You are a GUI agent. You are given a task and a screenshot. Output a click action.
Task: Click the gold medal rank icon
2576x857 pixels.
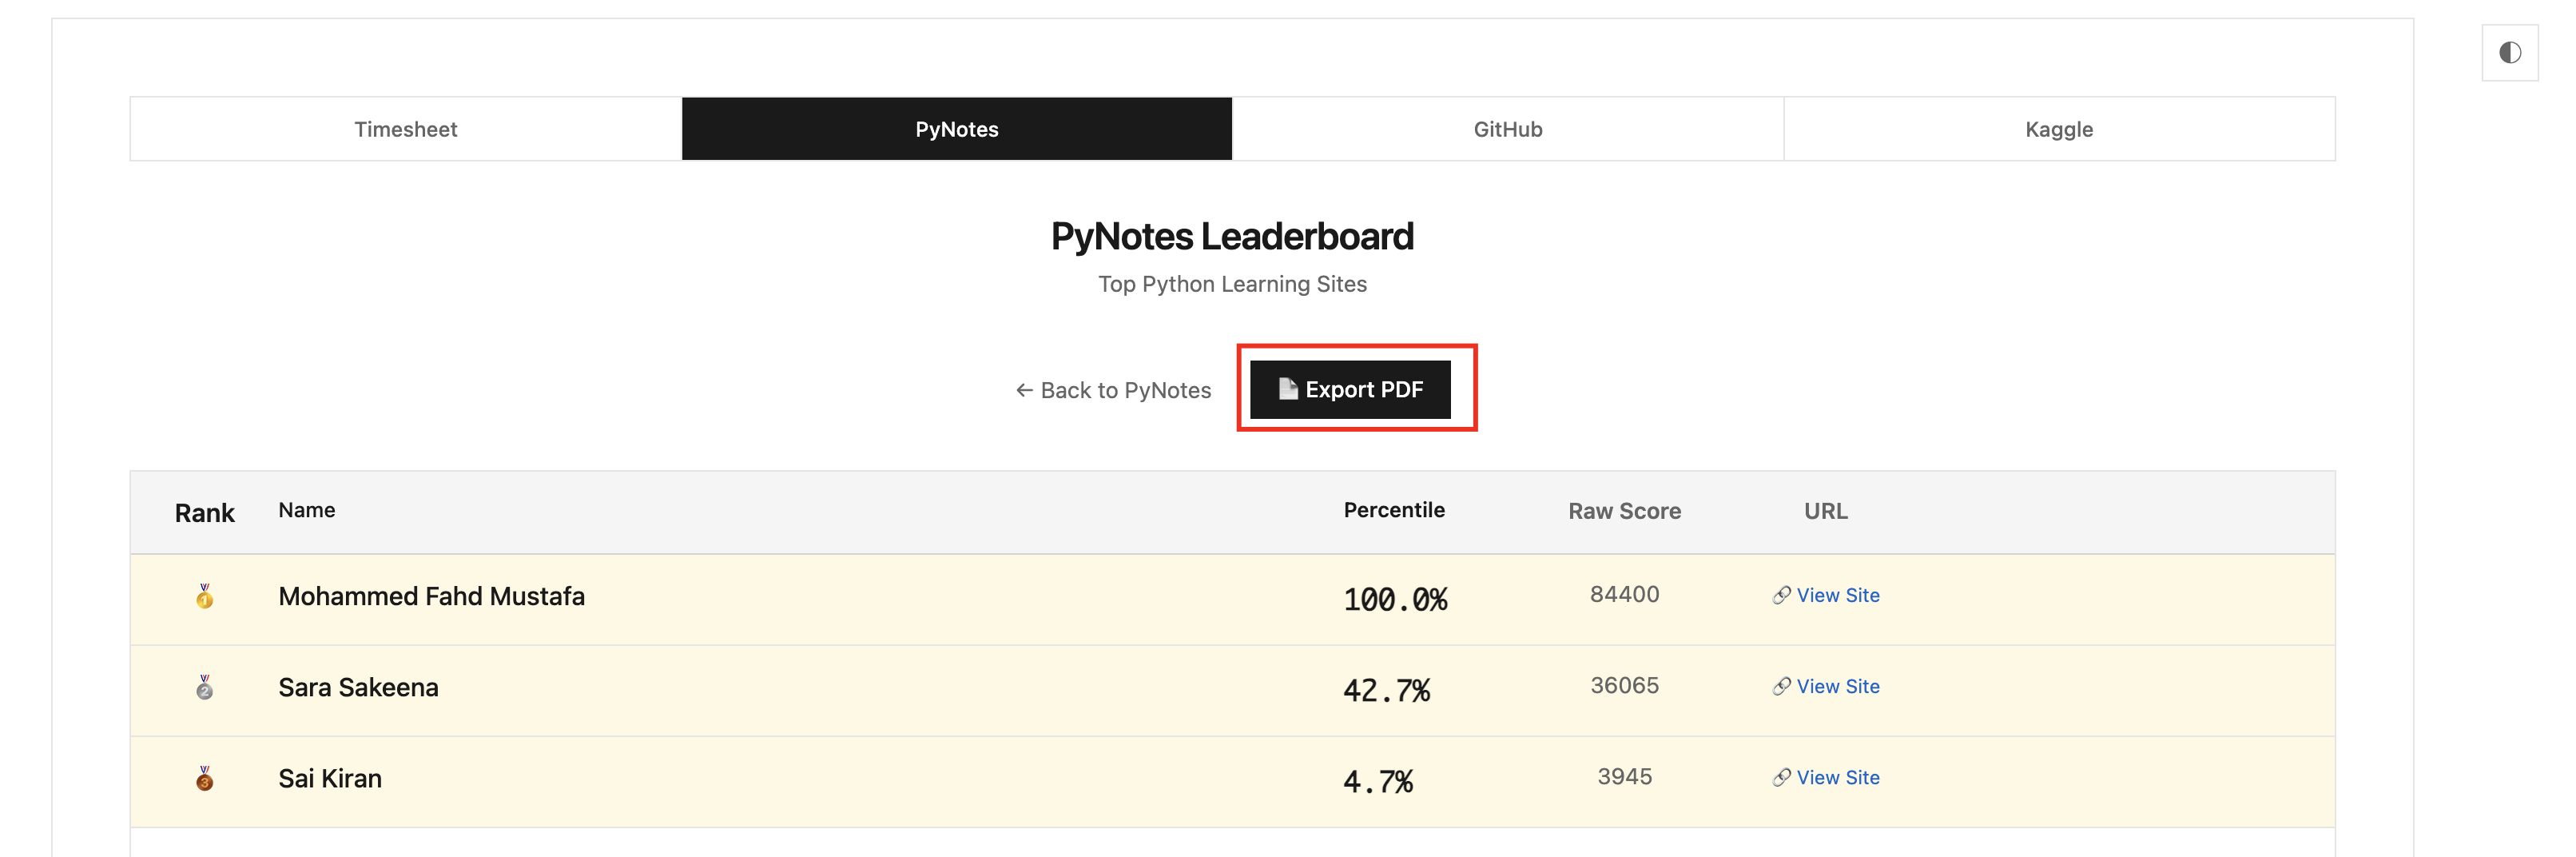coord(204,597)
